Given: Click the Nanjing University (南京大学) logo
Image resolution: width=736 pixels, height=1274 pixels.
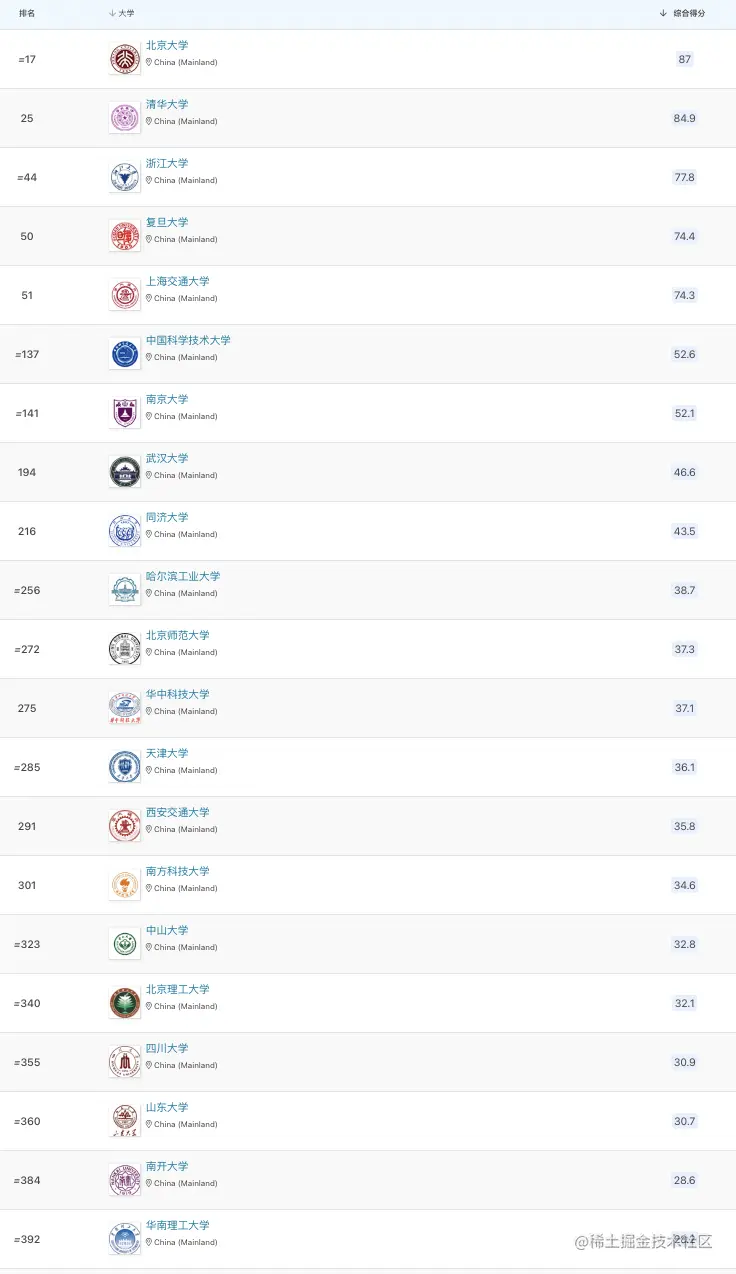Looking at the screenshot, I should [x=125, y=413].
